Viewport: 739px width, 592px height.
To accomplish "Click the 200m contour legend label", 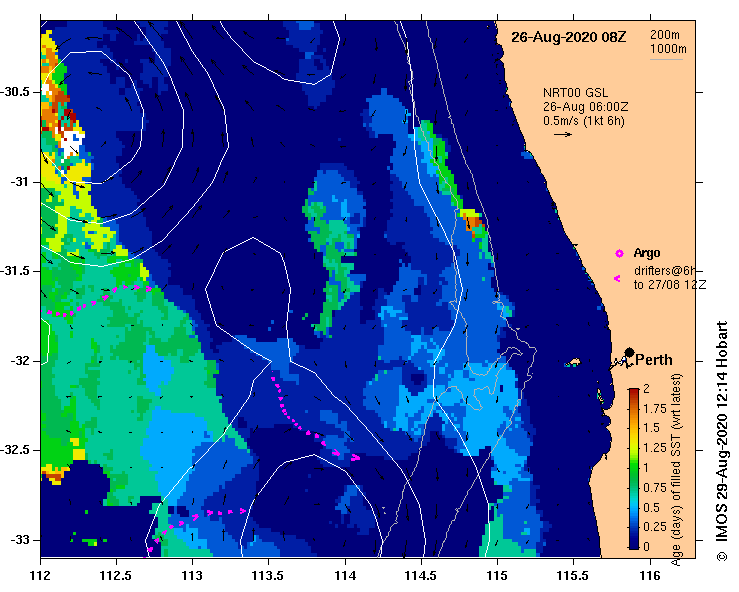I will pyautogui.click(x=665, y=35).
